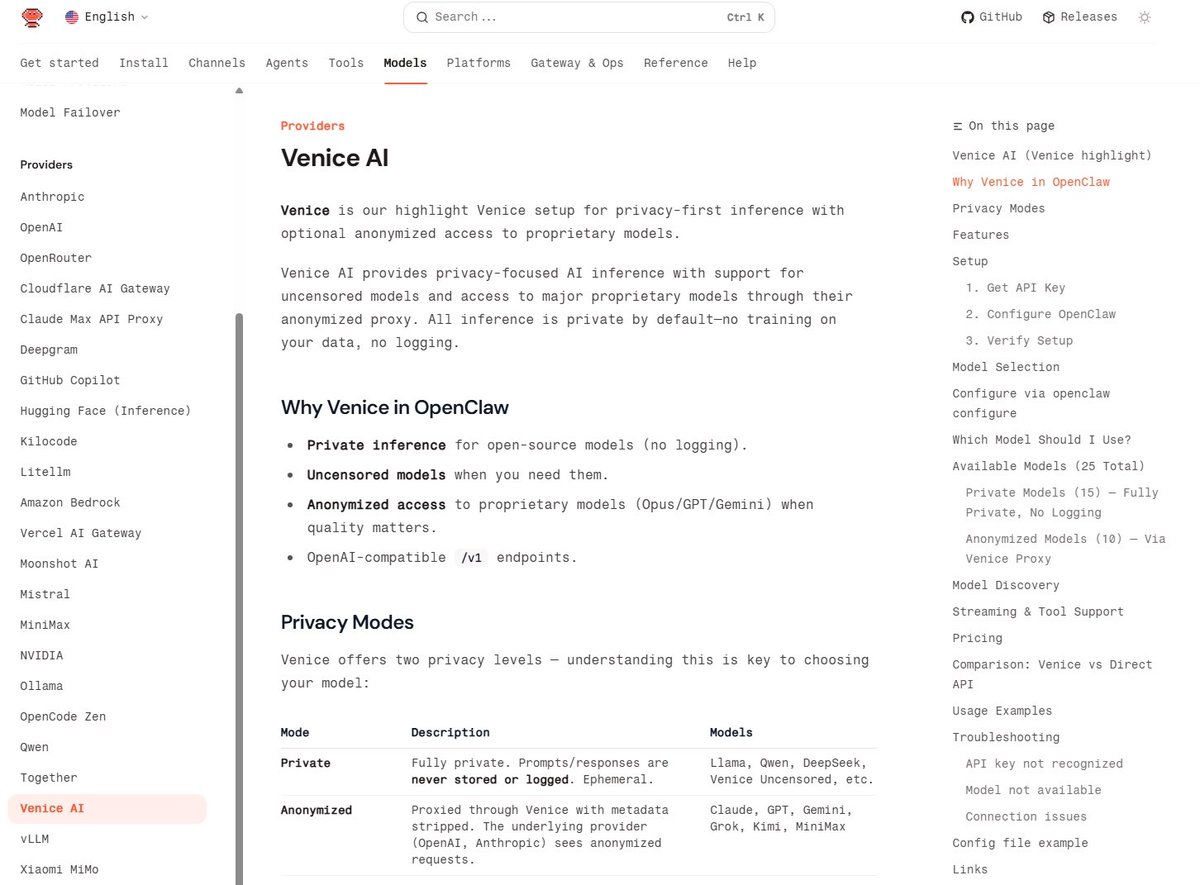Jump to Model Selection in outline
Viewport: 1200px width, 885px height.
click(1005, 367)
